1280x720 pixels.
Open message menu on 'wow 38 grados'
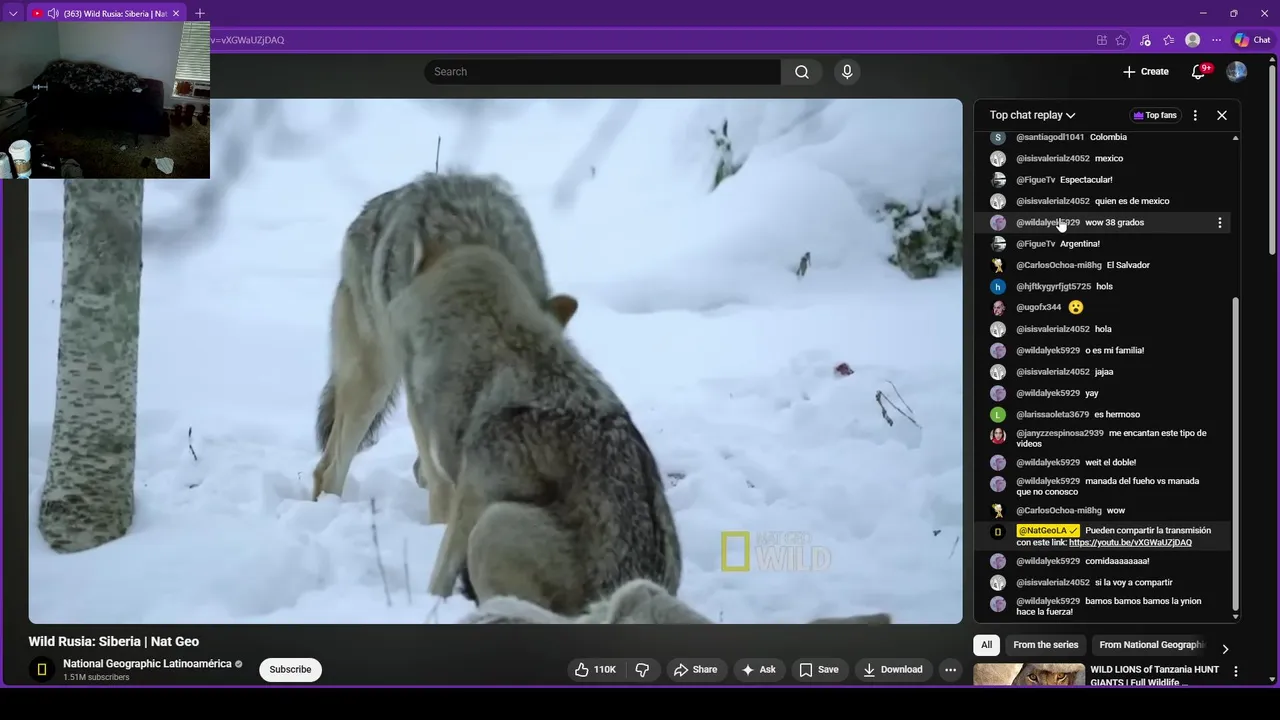click(1219, 223)
